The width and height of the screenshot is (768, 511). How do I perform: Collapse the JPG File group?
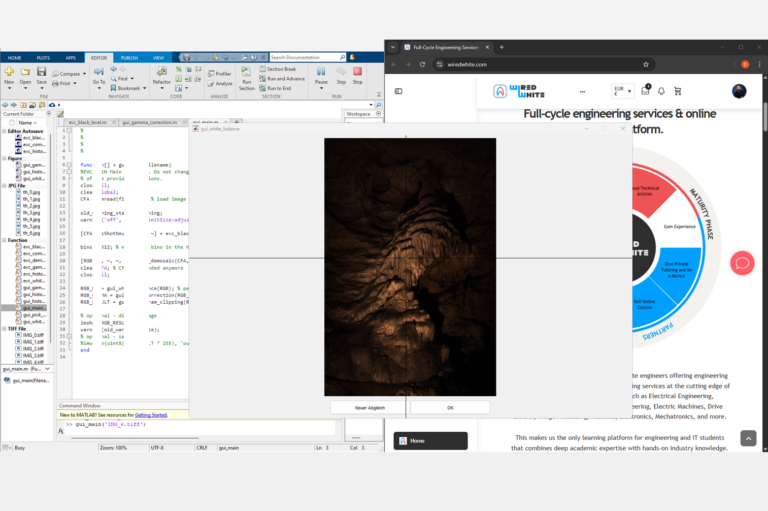[4, 186]
